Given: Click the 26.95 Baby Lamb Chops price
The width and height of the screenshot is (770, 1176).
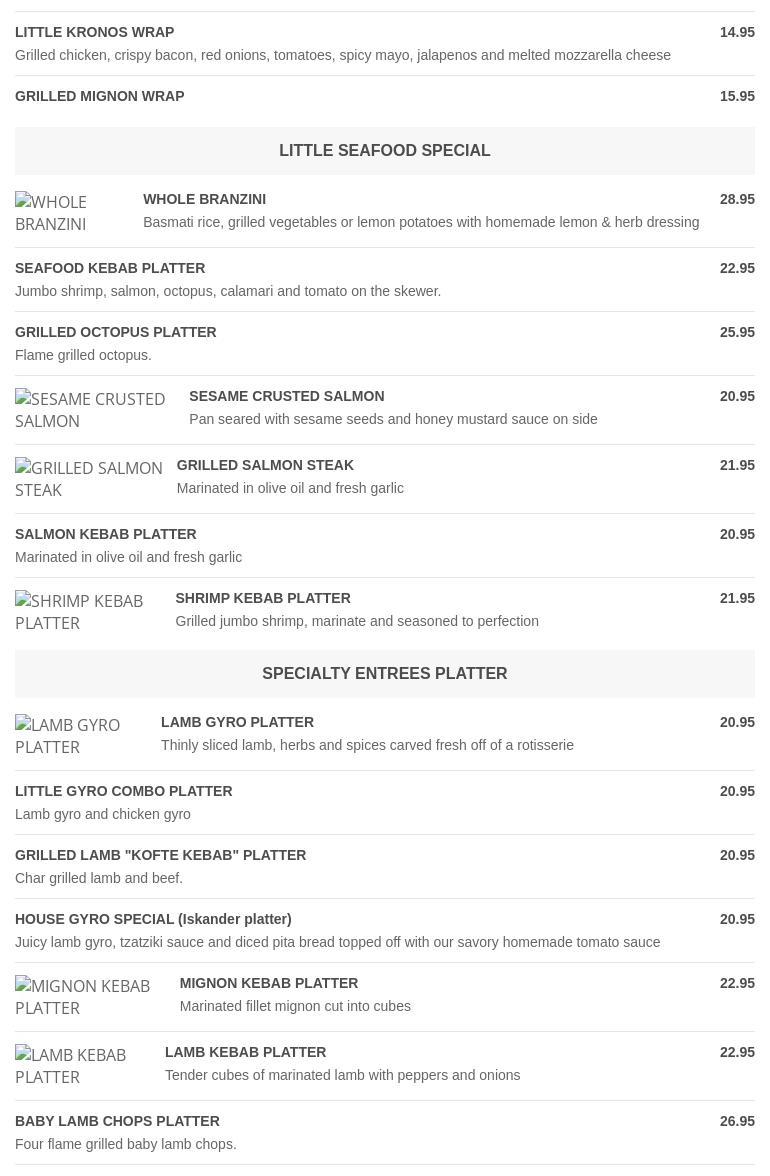Looking at the screenshot, I should click(737, 1122).
